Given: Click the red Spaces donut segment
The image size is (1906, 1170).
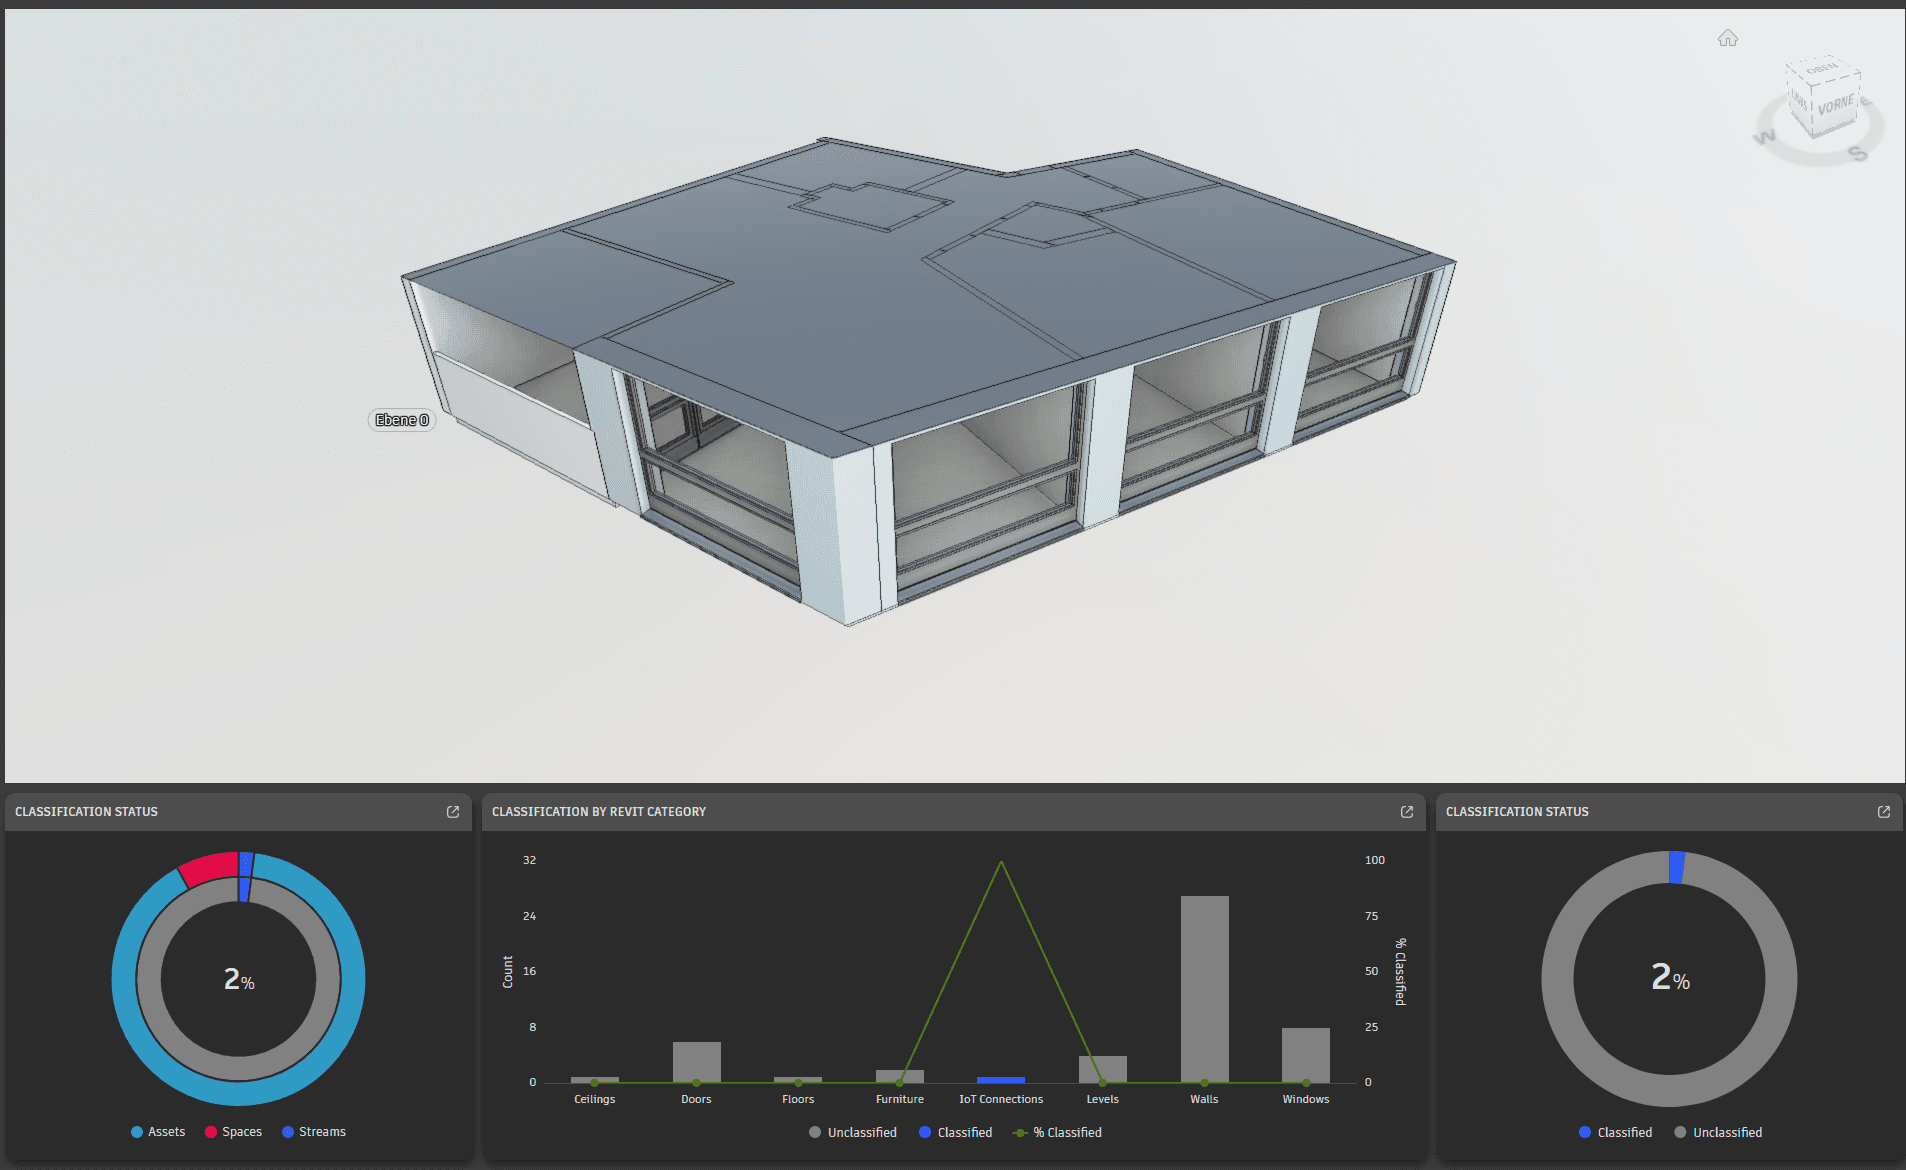Looking at the screenshot, I should [208, 868].
